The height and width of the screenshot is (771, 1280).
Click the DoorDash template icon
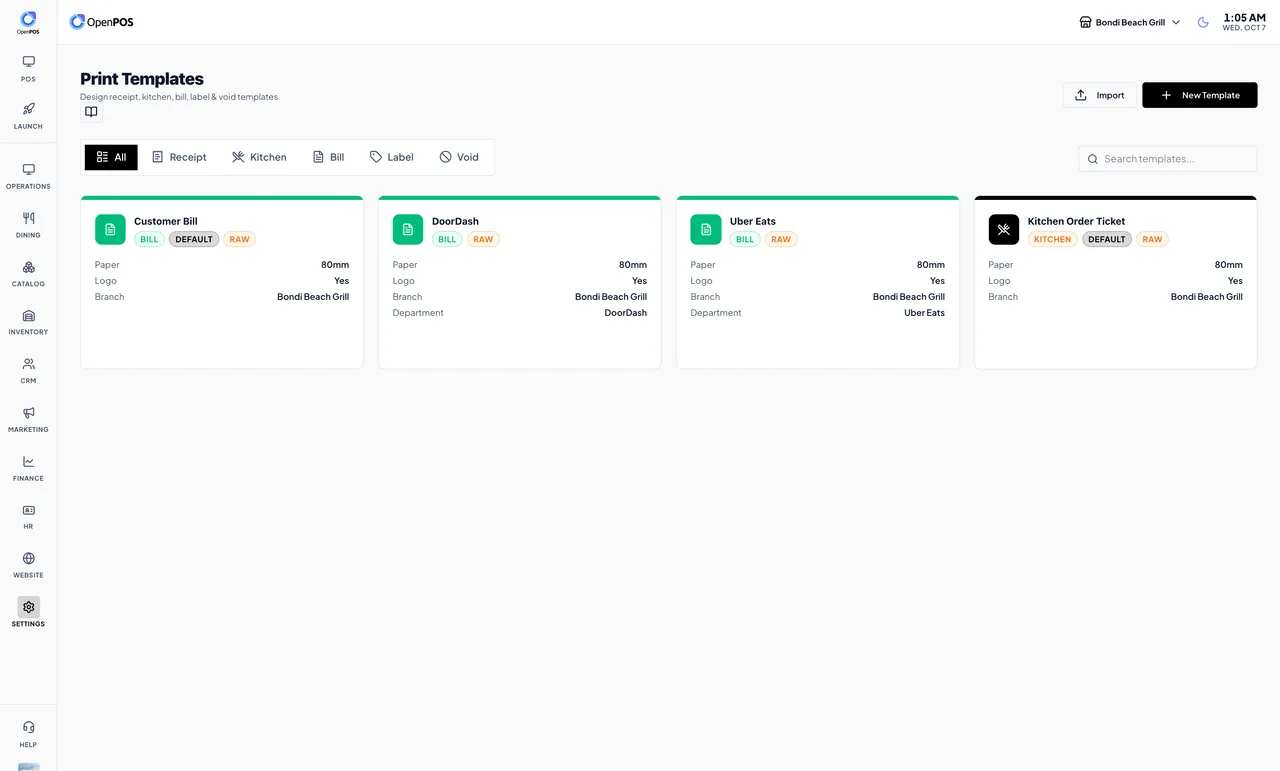pyautogui.click(x=408, y=229)
